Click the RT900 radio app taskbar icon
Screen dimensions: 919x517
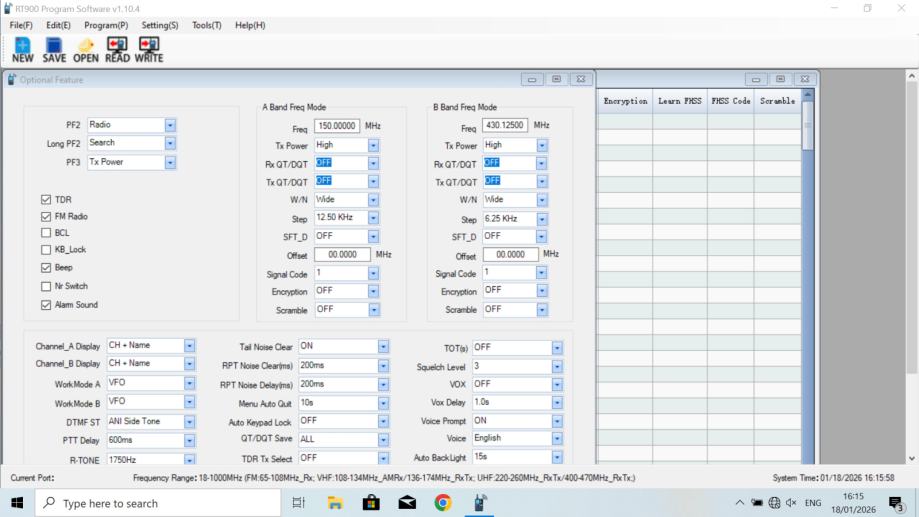point(479,503)
